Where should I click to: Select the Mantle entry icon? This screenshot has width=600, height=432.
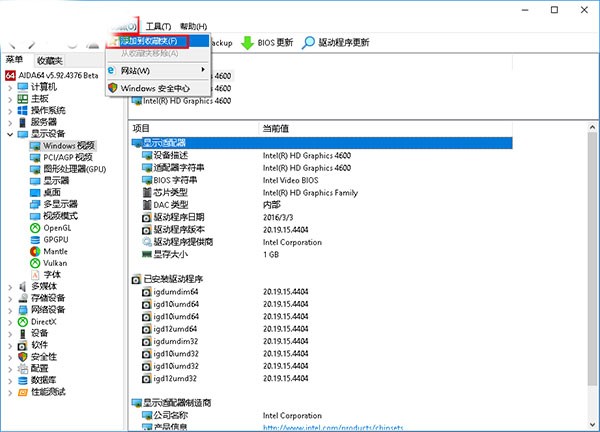[x=34, y=251]
